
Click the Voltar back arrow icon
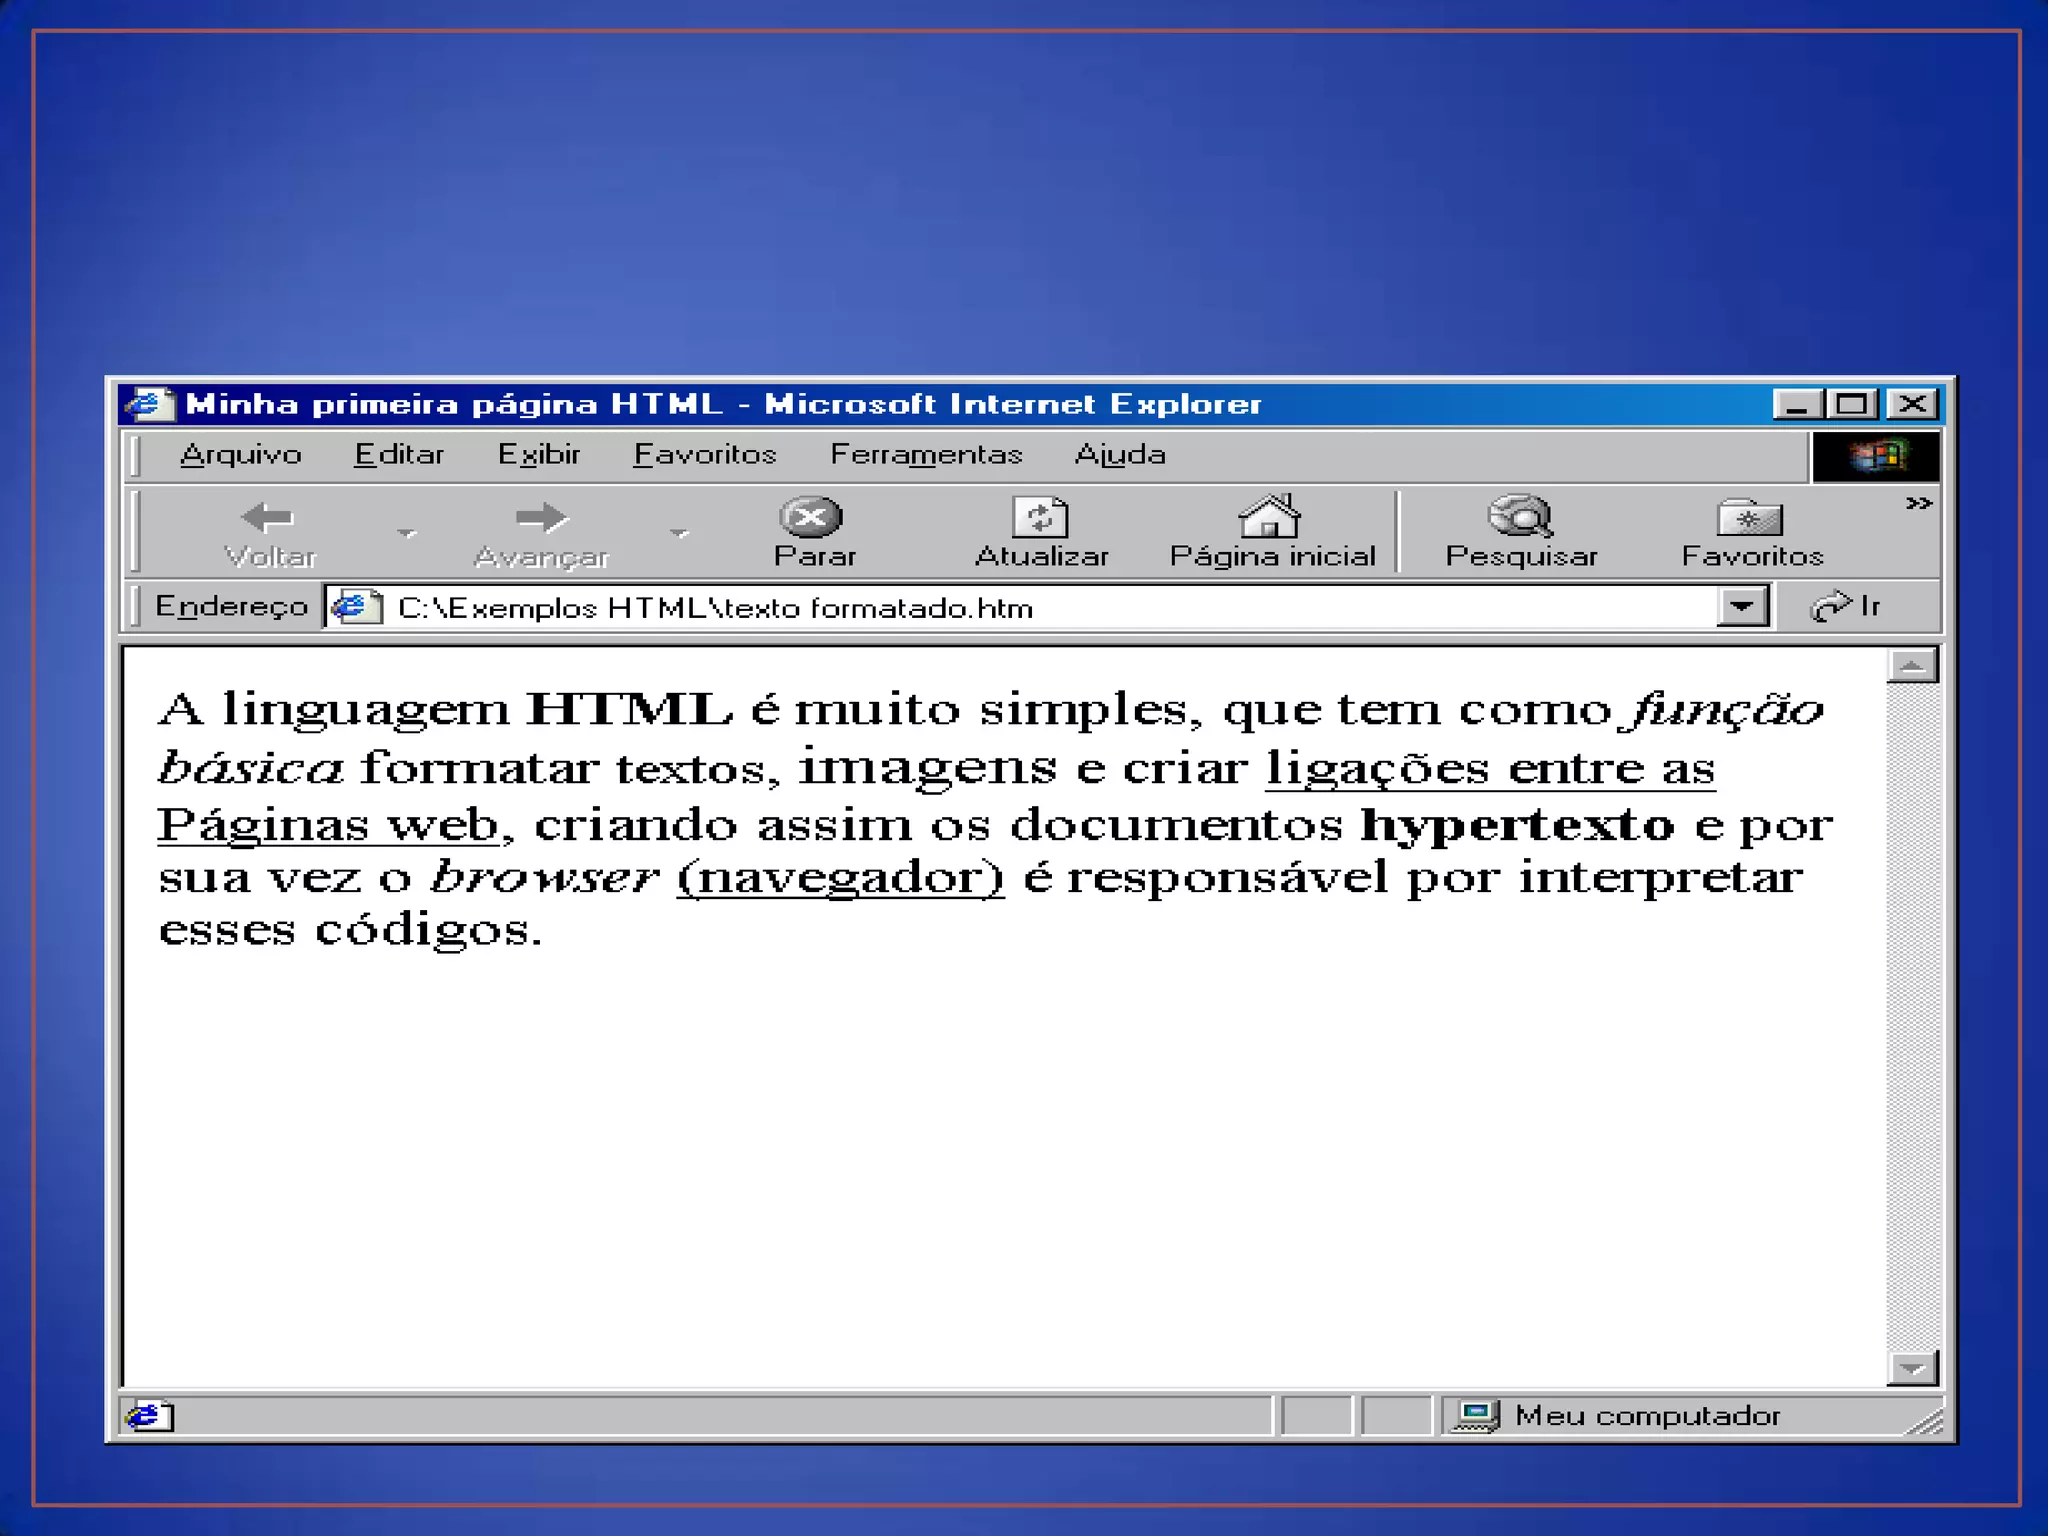268,517
